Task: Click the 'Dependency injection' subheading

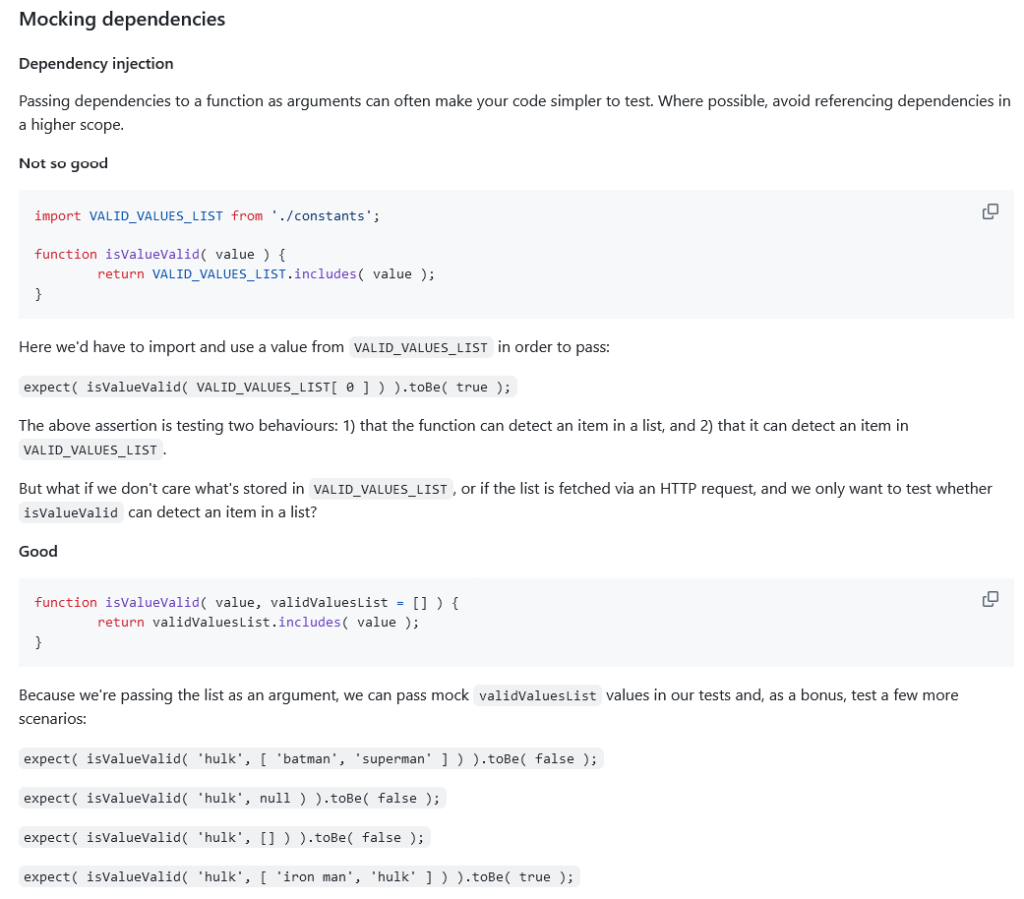Action: coord(96,63)
